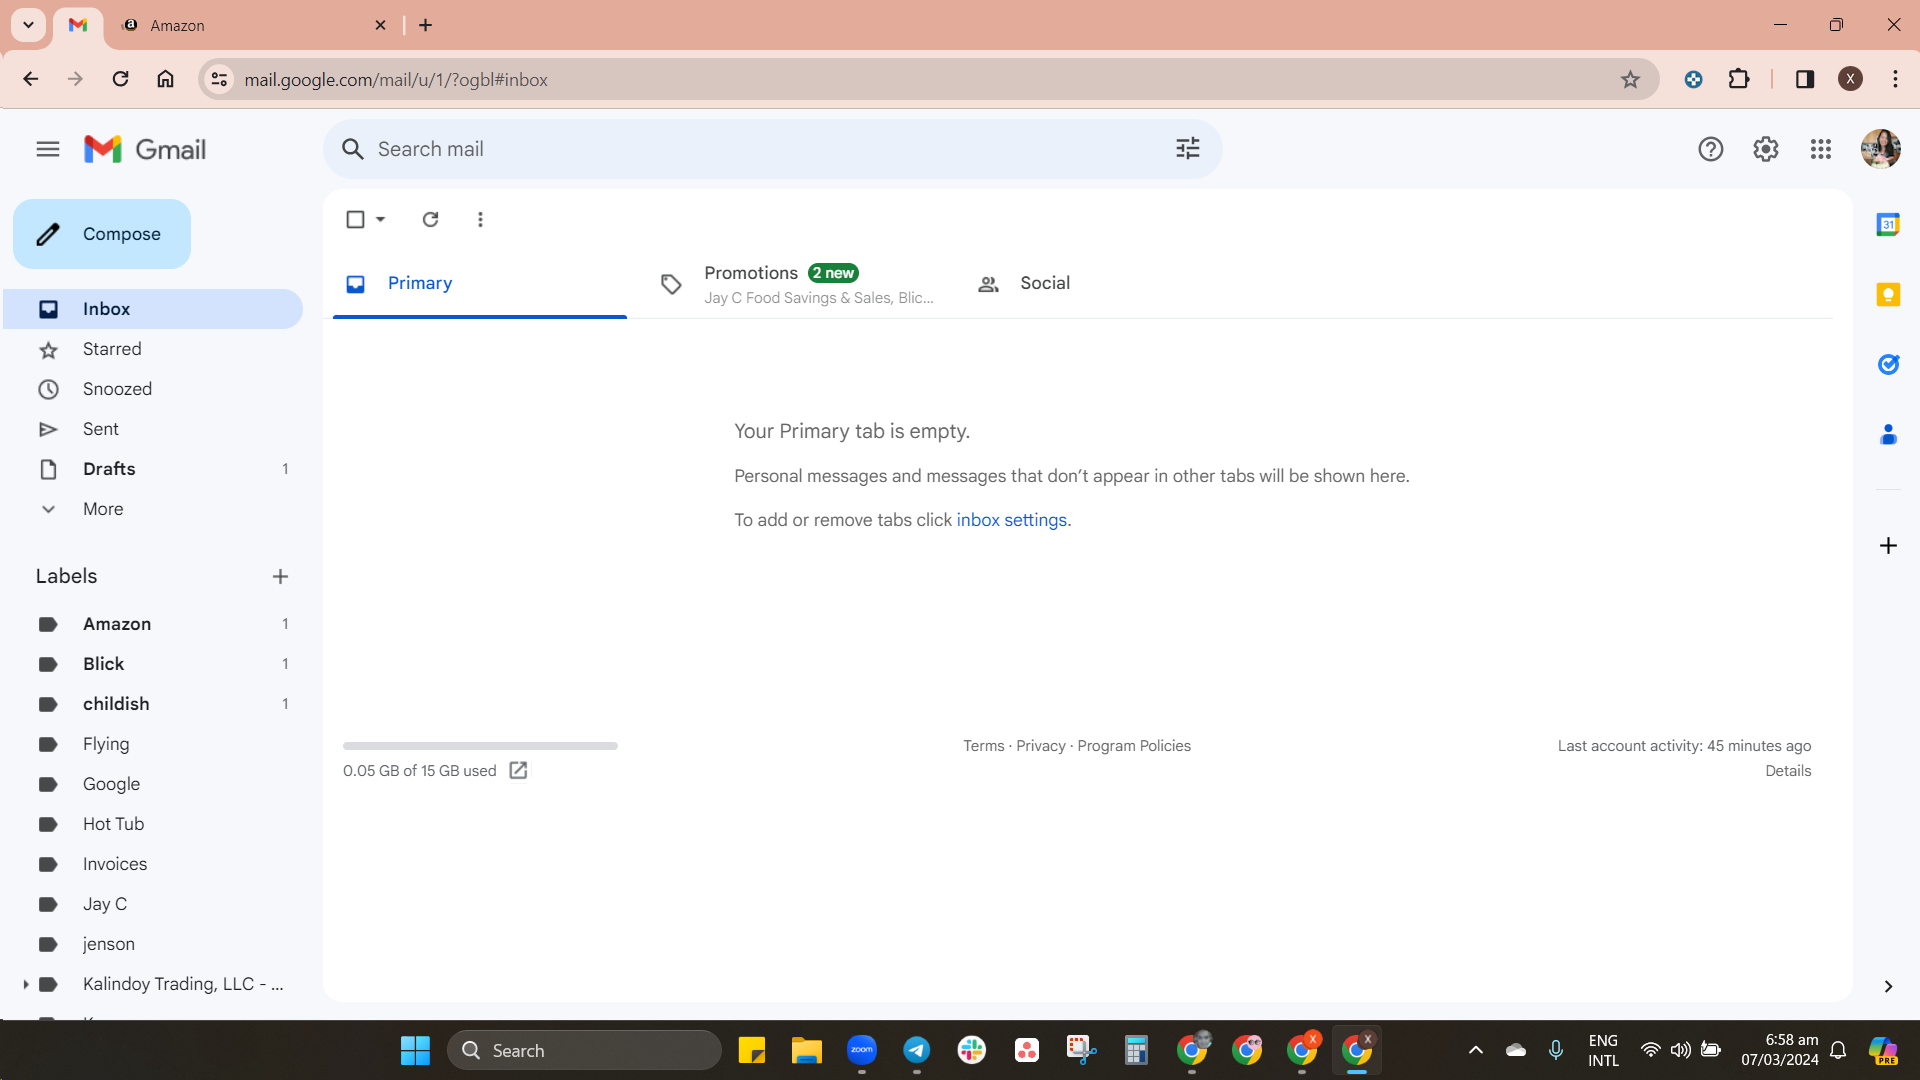The image size is (1920, 1080).
Task: Hide the side panel chevron arrow
Action: click(1888, 987)
